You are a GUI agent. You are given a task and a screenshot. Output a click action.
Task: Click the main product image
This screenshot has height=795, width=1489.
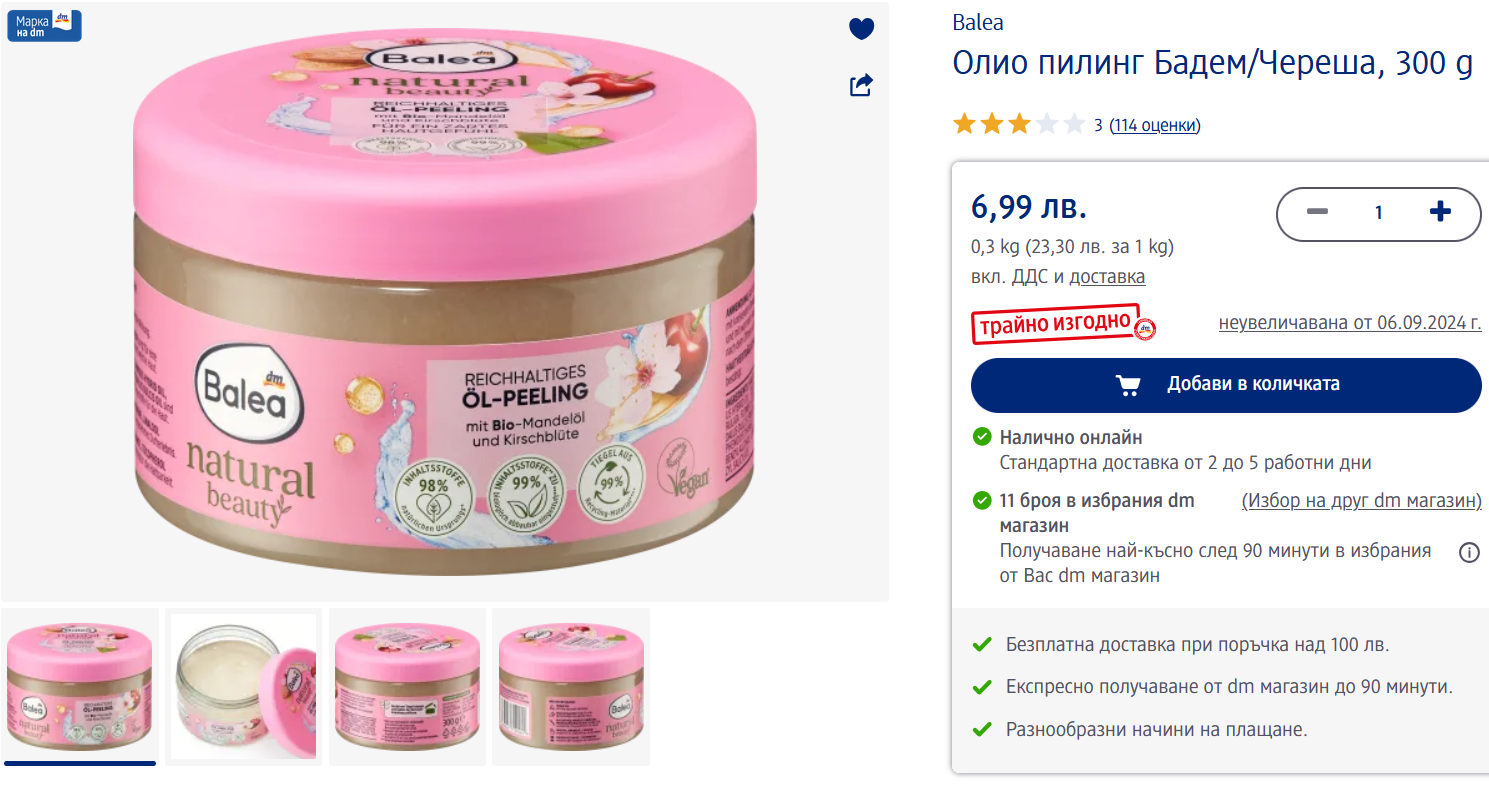(444, 301)
